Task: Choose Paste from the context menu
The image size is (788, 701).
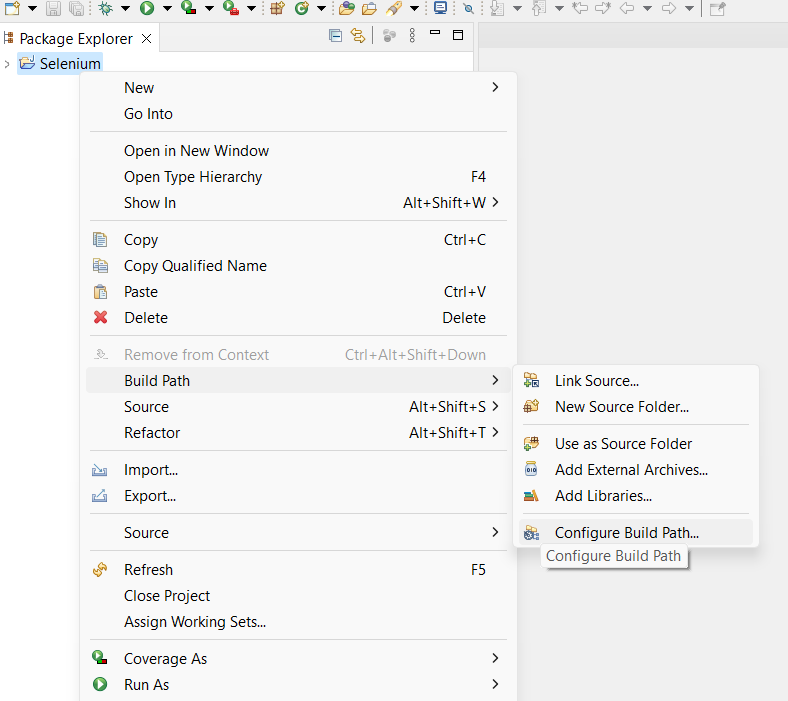Action: (298, 292)
